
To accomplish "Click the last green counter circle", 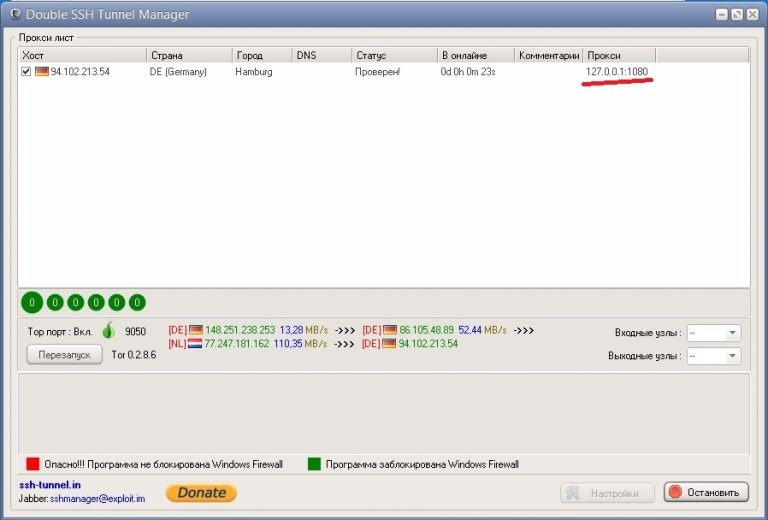I will pyautogui.click(x=137, y=302).
